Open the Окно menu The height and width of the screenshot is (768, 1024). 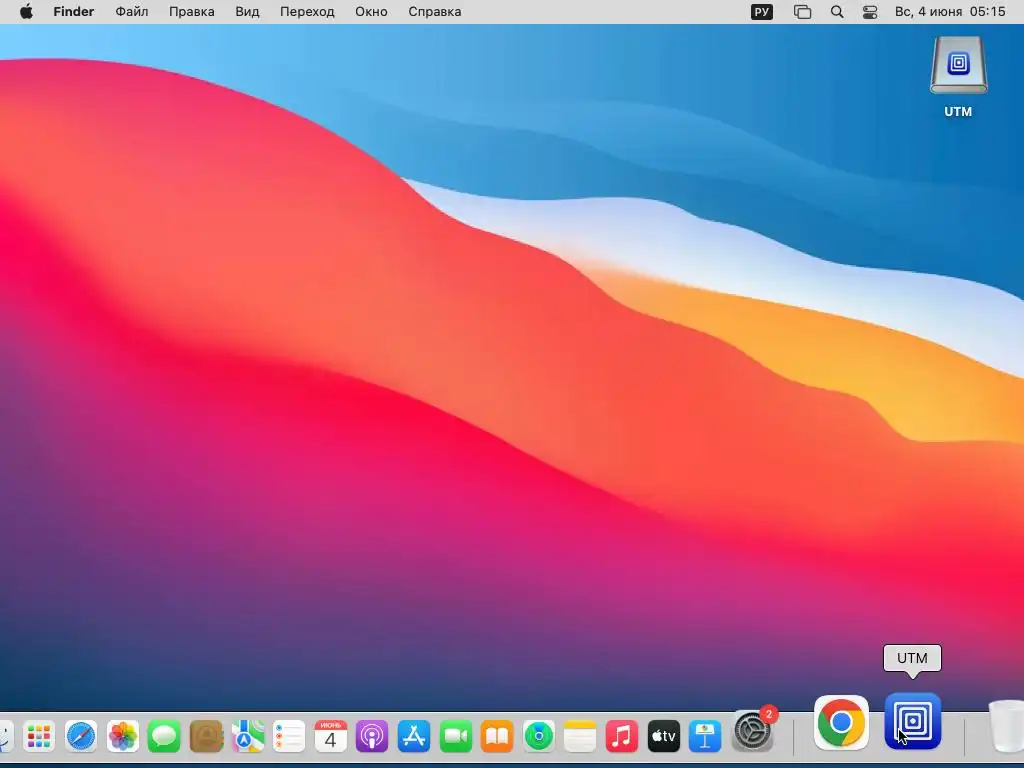pyautogui.click(x=371, y=12)
